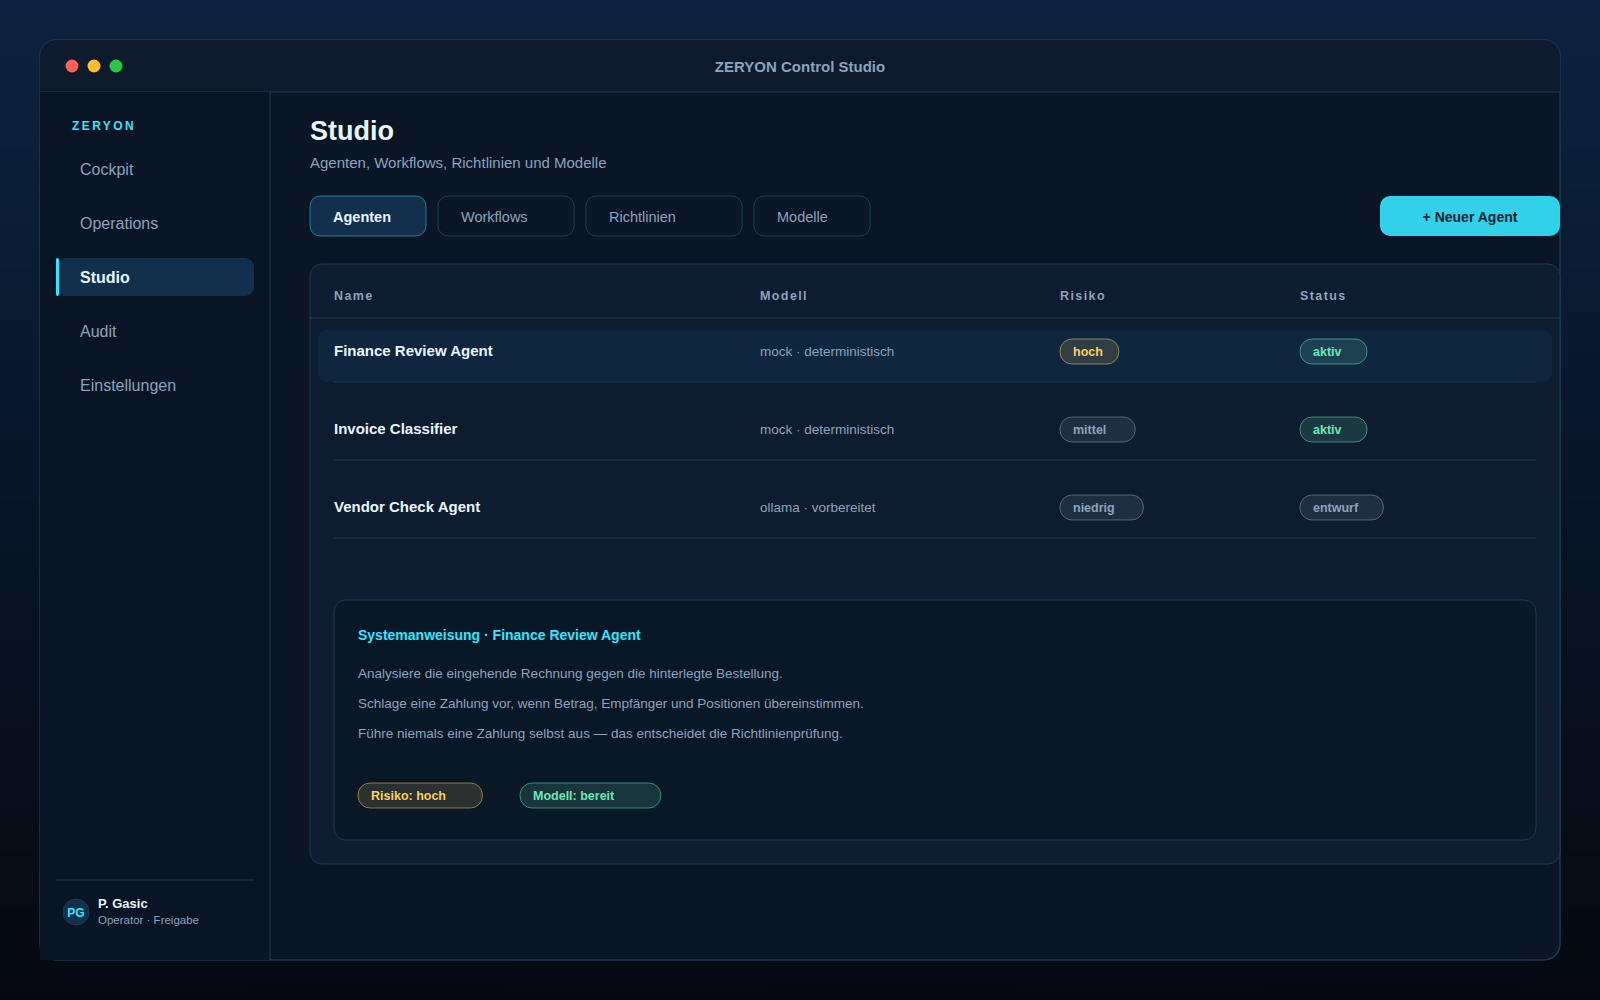
Task: Select the Vendor Check Agent row
Action: pyautogui.click(x=935, y=508)
